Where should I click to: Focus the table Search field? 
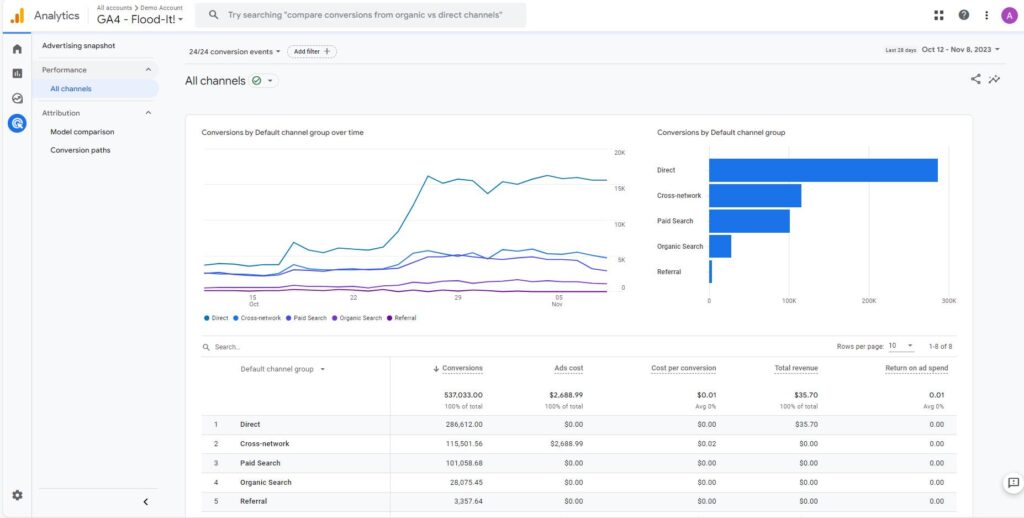click(227, 347)
